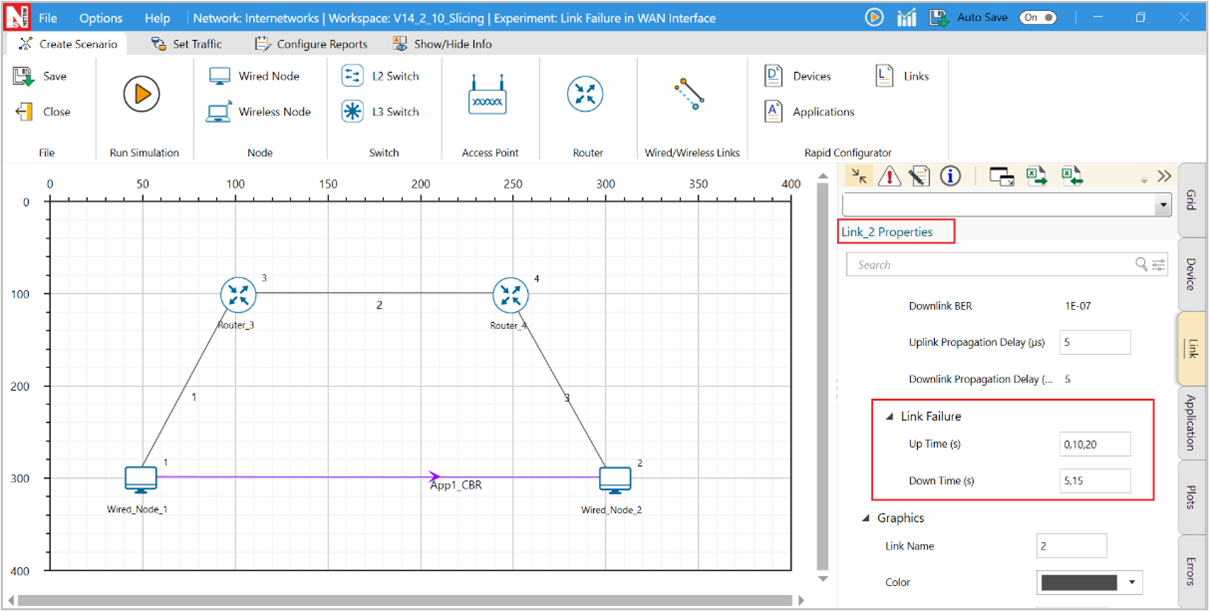
Task: Click the Wireless Node icon
Action: (x=220, y=112)
